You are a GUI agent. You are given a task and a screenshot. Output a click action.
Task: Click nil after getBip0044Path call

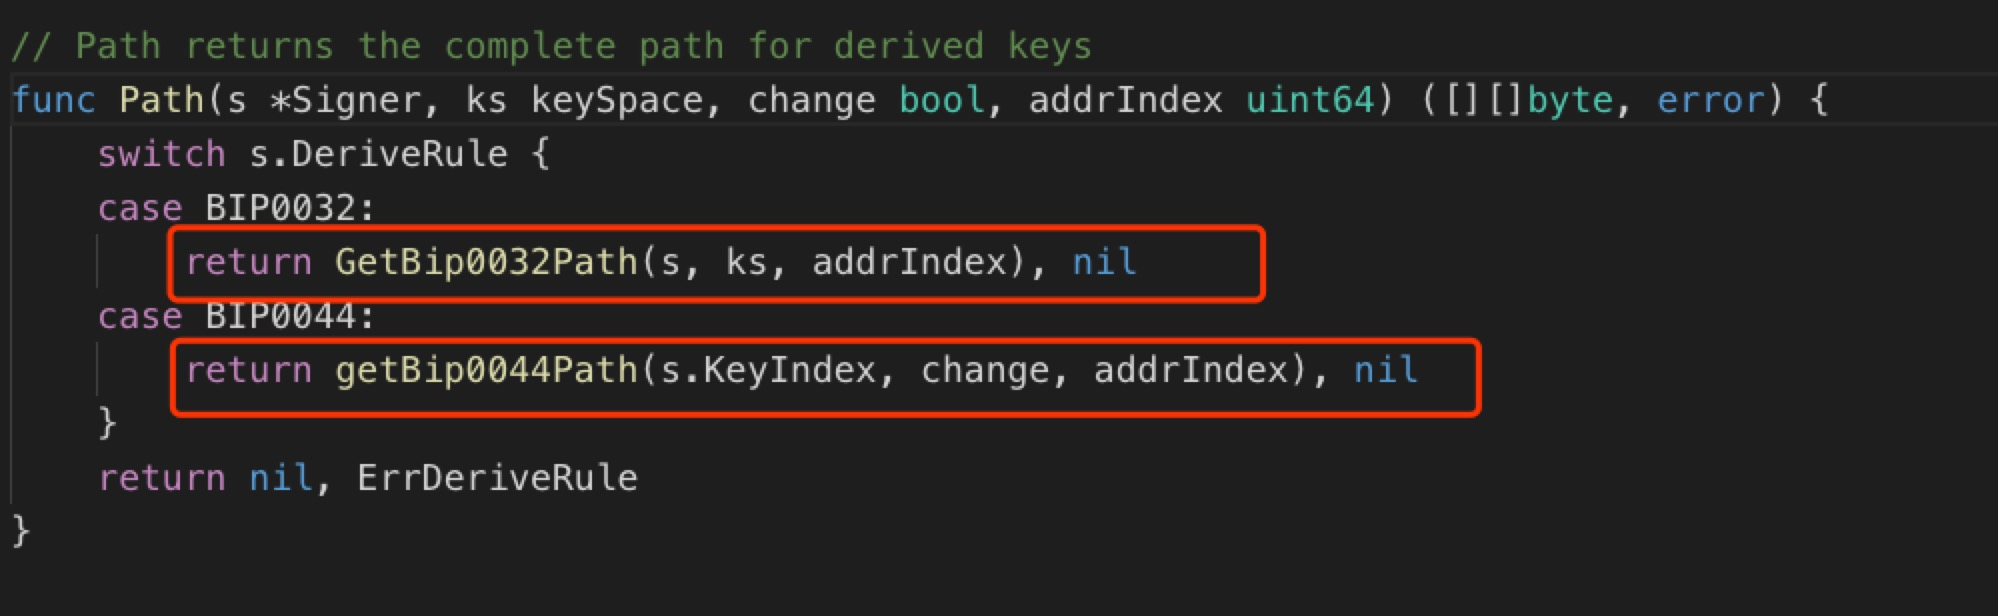[1386, 370]
